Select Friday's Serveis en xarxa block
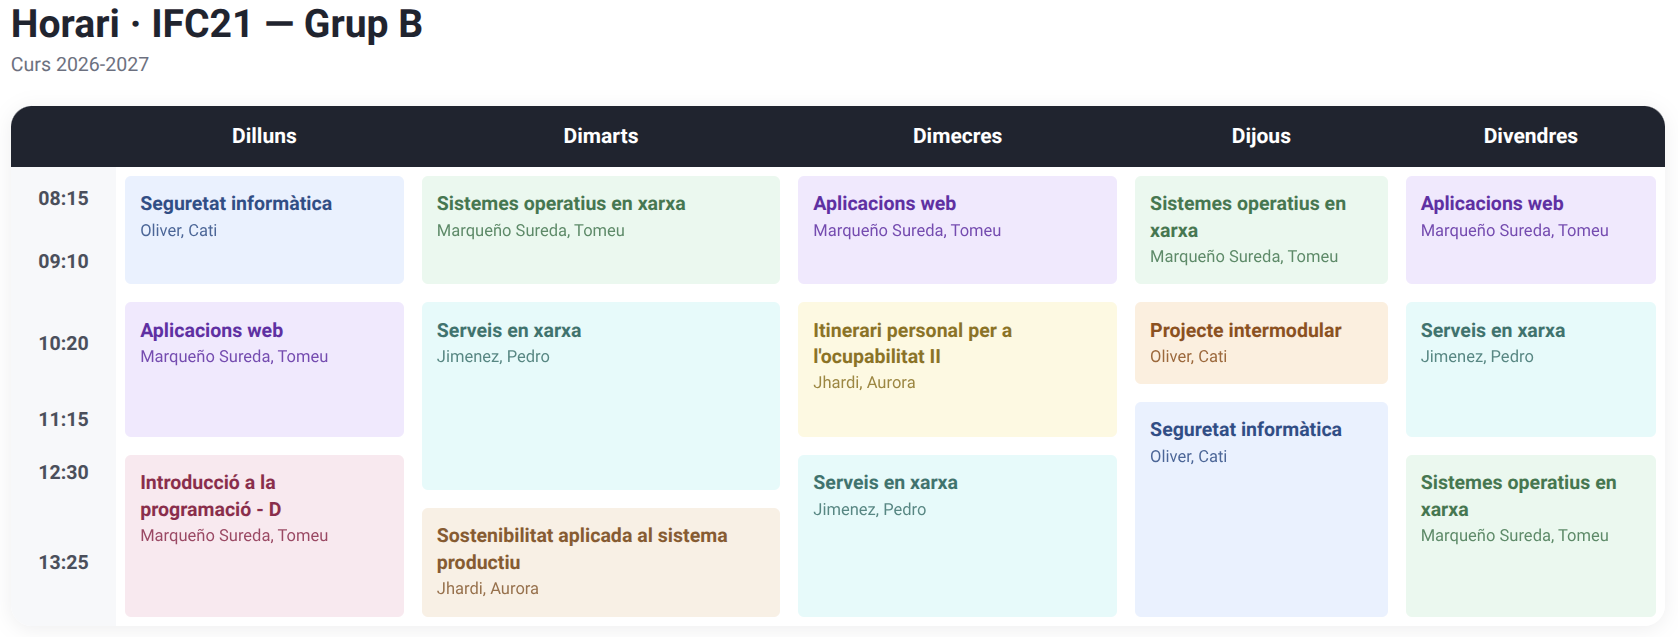The image size is (1678, 637). tap(1530, 369)
